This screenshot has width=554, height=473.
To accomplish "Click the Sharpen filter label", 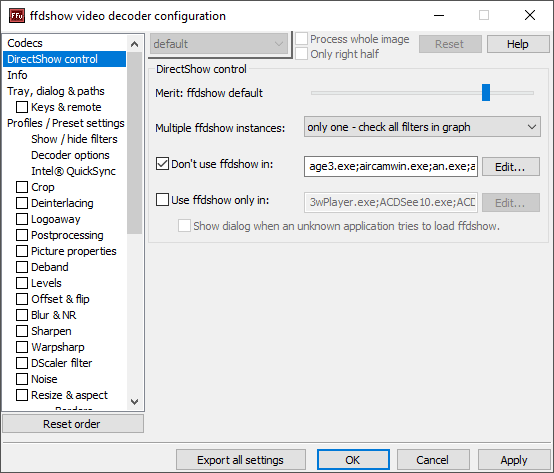I will [51, 331].
